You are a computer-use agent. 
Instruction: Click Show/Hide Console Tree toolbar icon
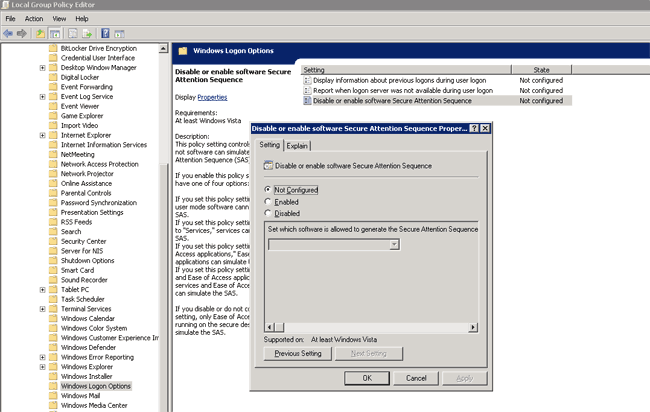[56, 33]
